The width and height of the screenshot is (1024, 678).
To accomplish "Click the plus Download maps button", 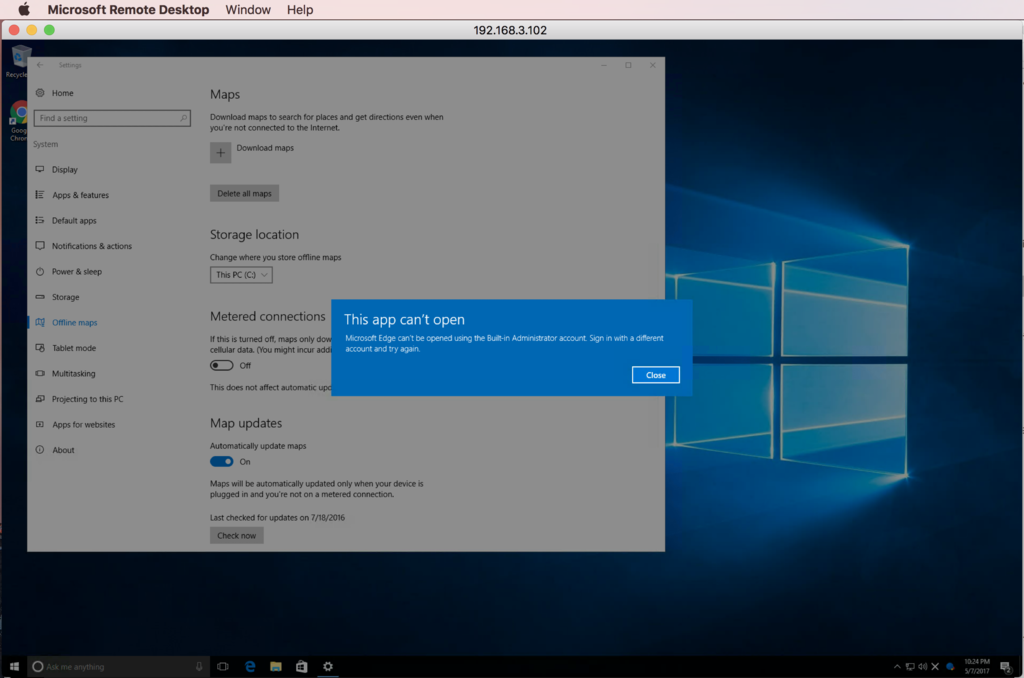I will point(221,152).
